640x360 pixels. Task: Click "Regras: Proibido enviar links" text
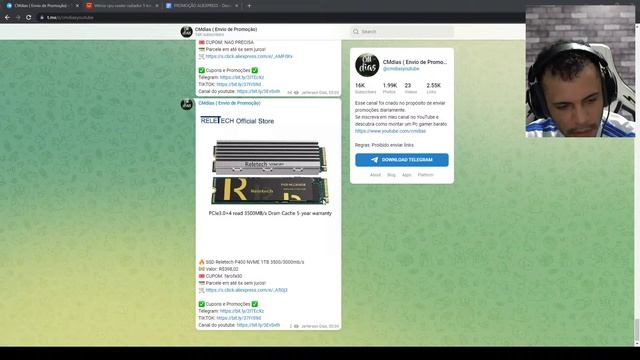(384, 145)
